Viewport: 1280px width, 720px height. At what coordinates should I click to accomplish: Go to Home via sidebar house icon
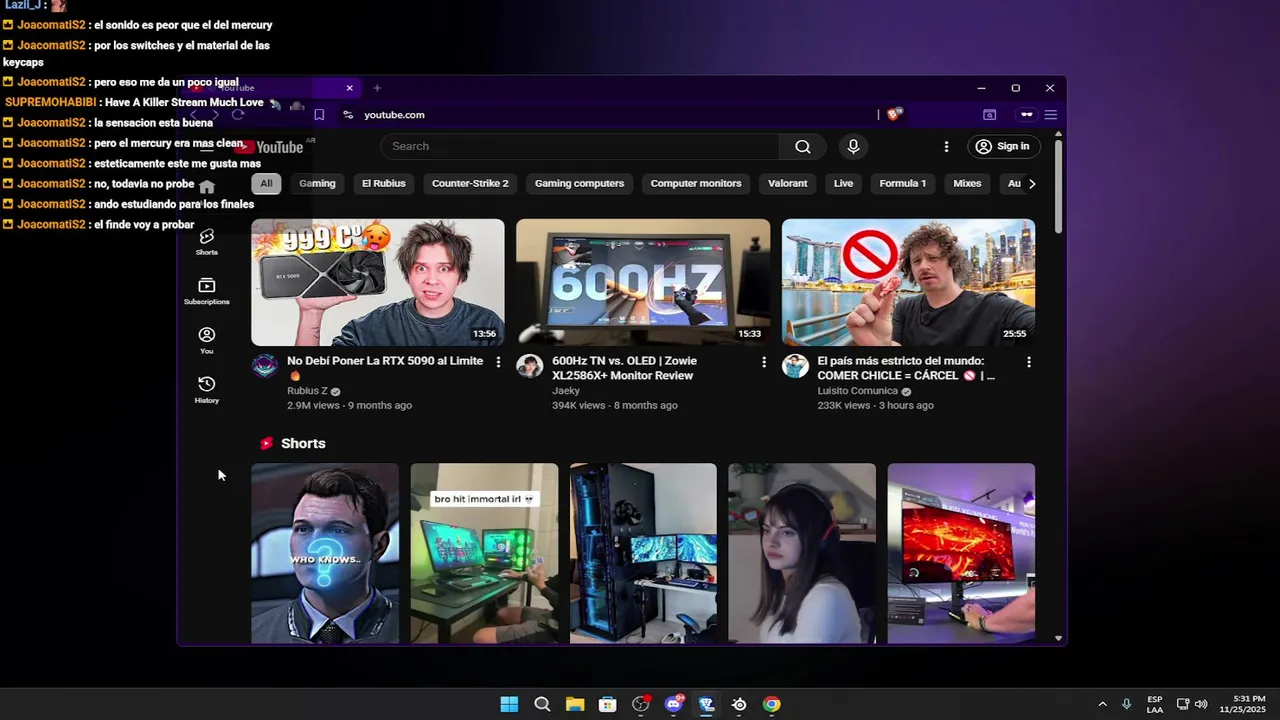pyautogui.click(x=207, y=187)
